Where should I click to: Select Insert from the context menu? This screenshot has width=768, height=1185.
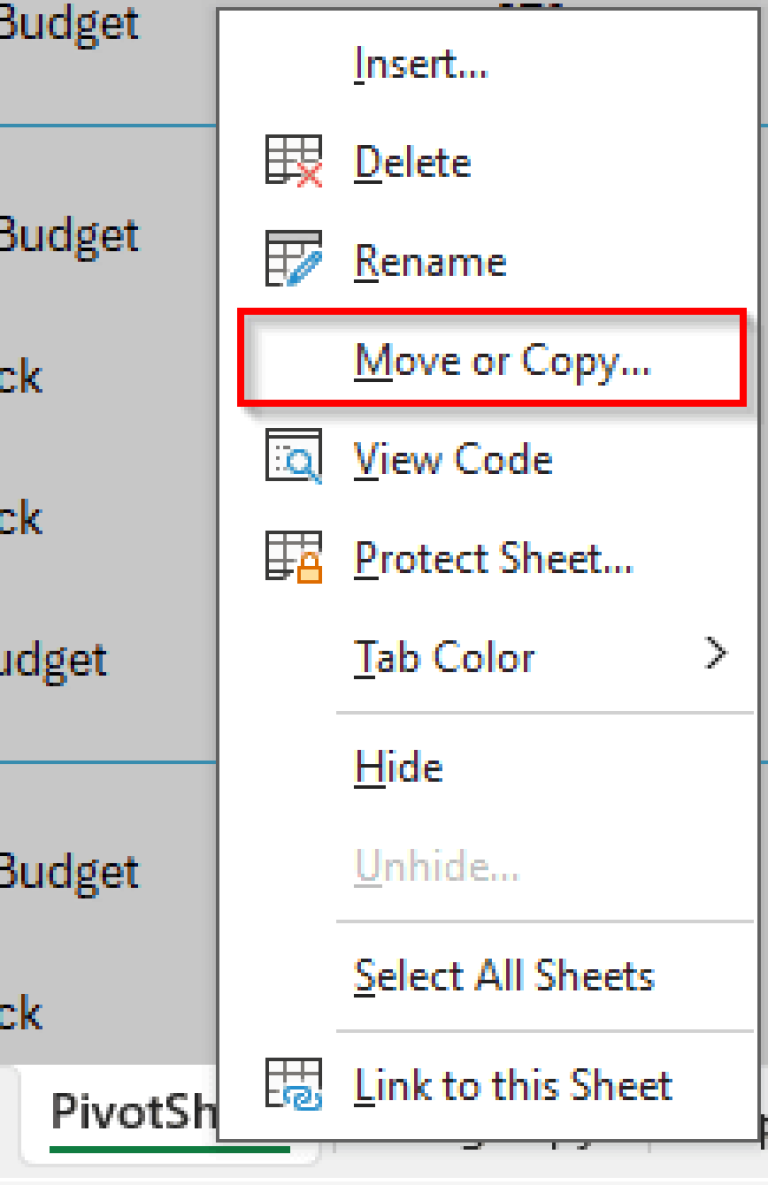[x=420, y=63]
